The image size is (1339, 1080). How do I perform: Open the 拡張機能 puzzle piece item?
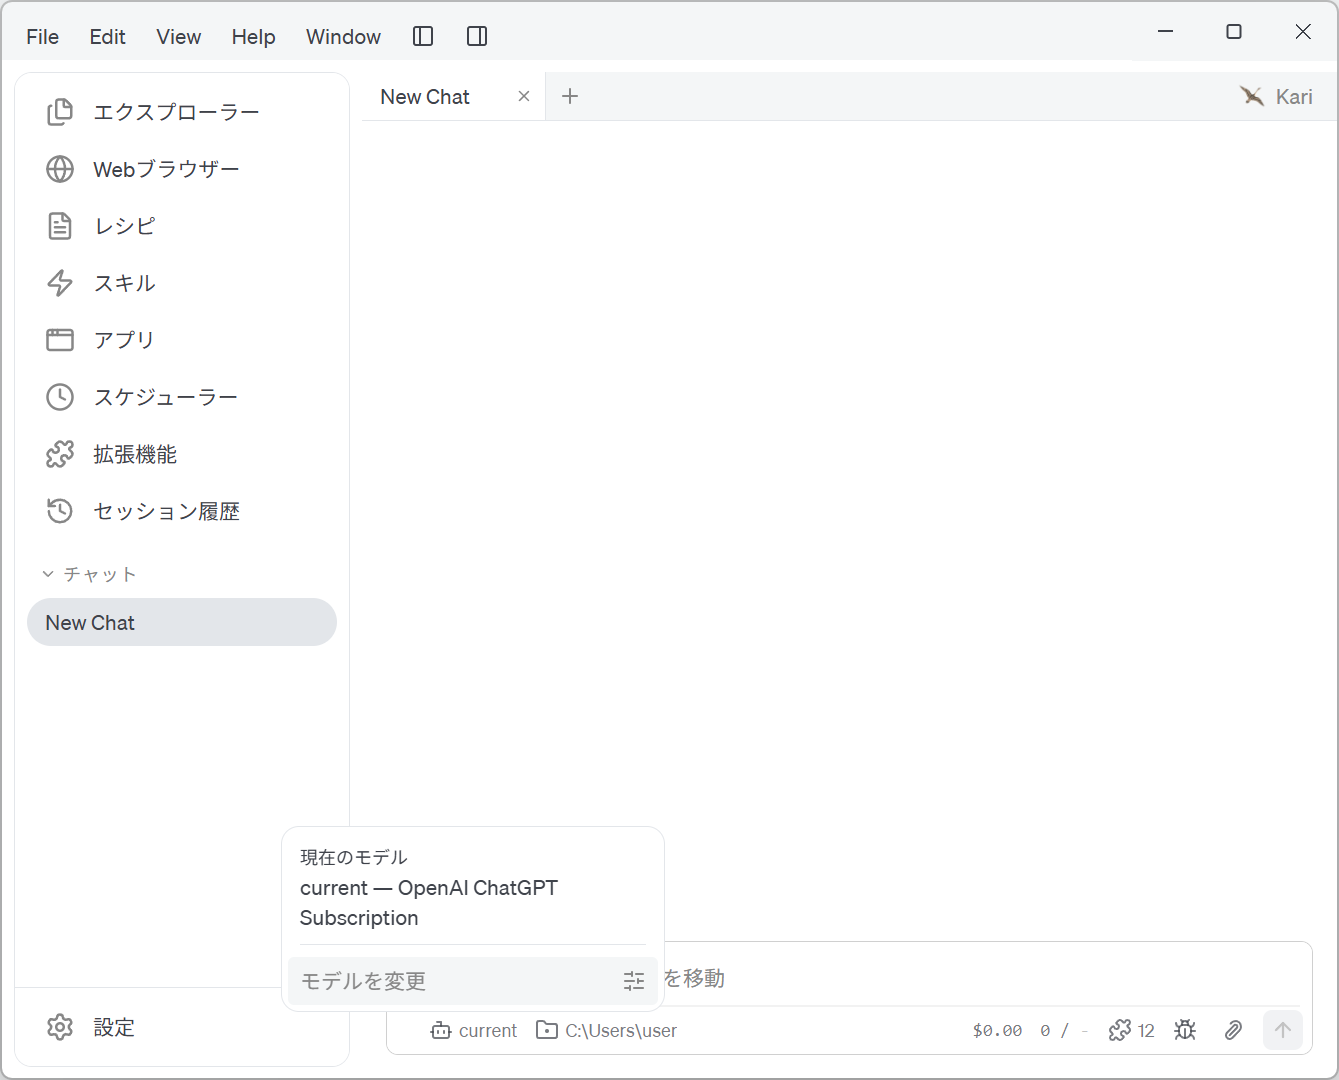[182, 454]
